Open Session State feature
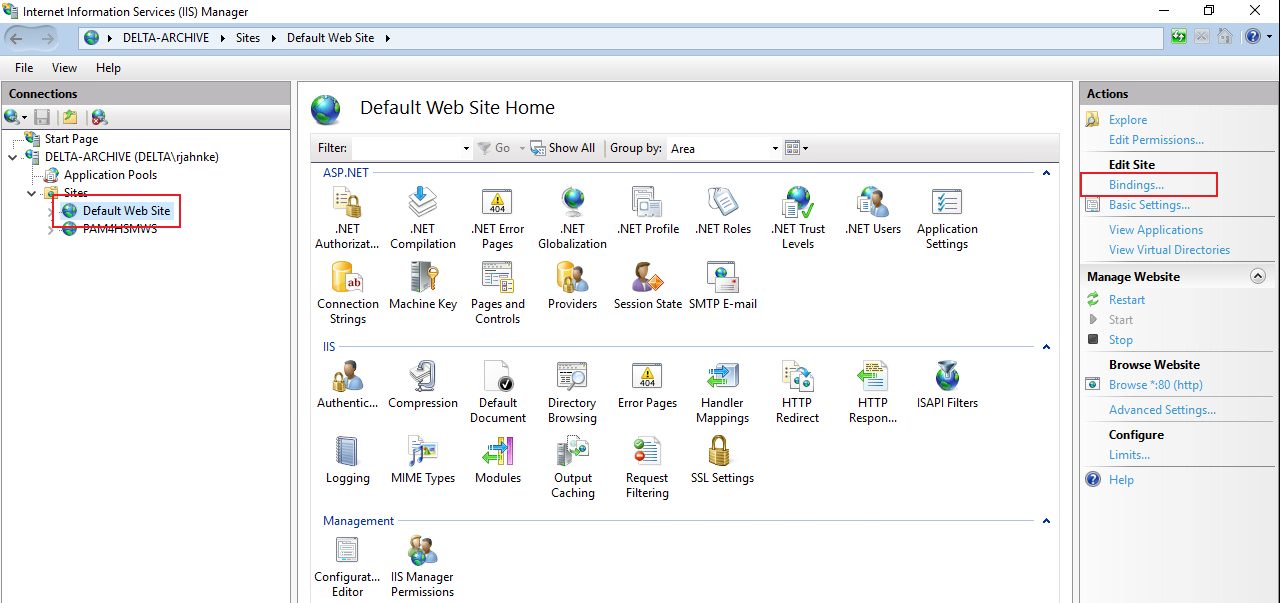 [648, 286]
